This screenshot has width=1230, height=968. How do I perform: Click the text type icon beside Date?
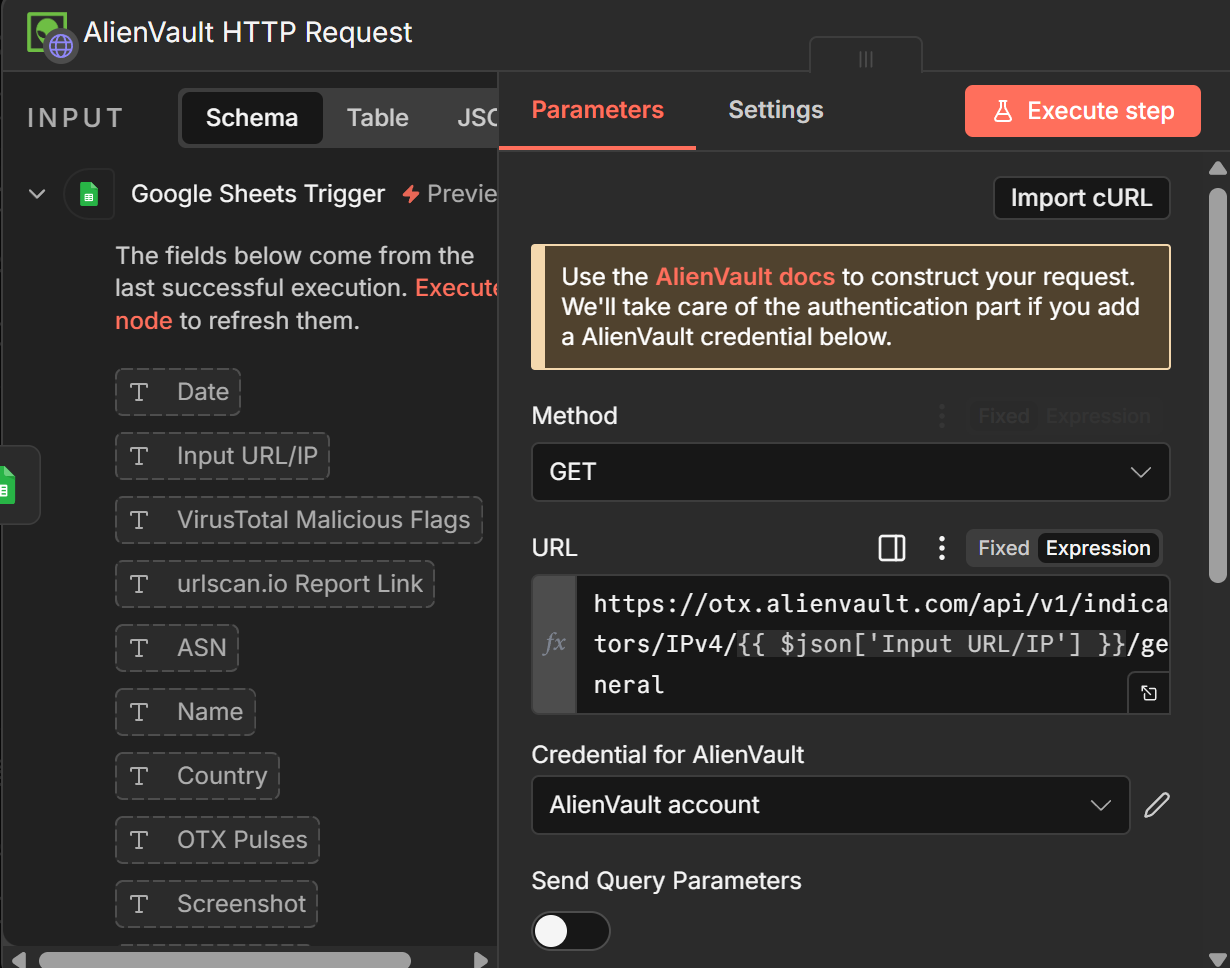[139, 392]
